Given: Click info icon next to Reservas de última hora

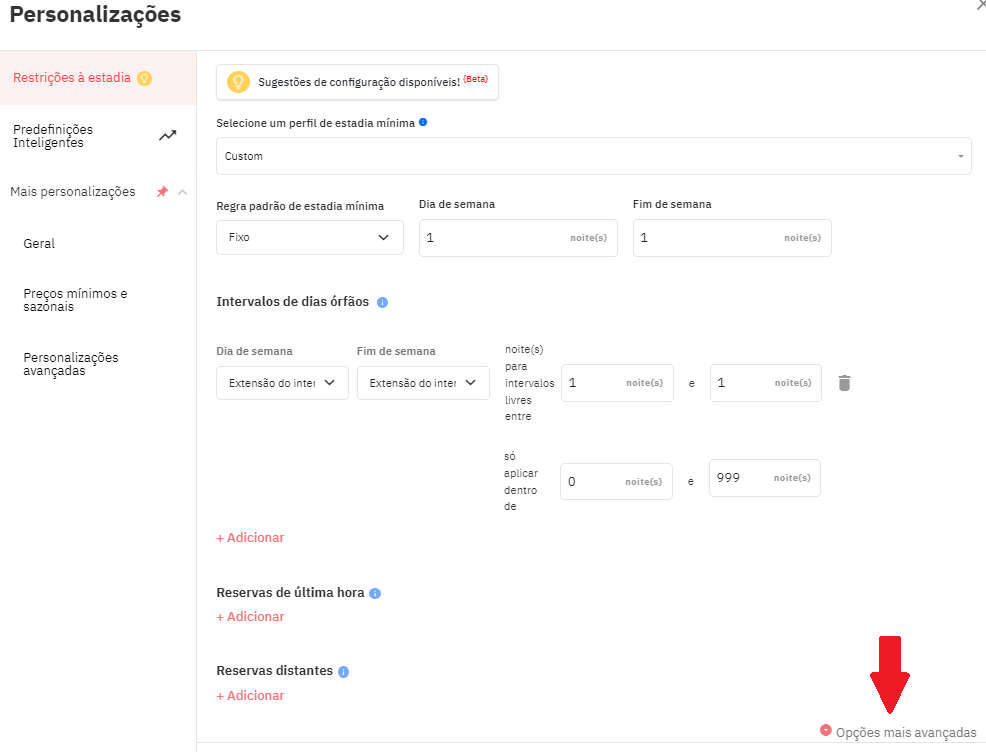Looking at the screenshot, I should 375,593.
